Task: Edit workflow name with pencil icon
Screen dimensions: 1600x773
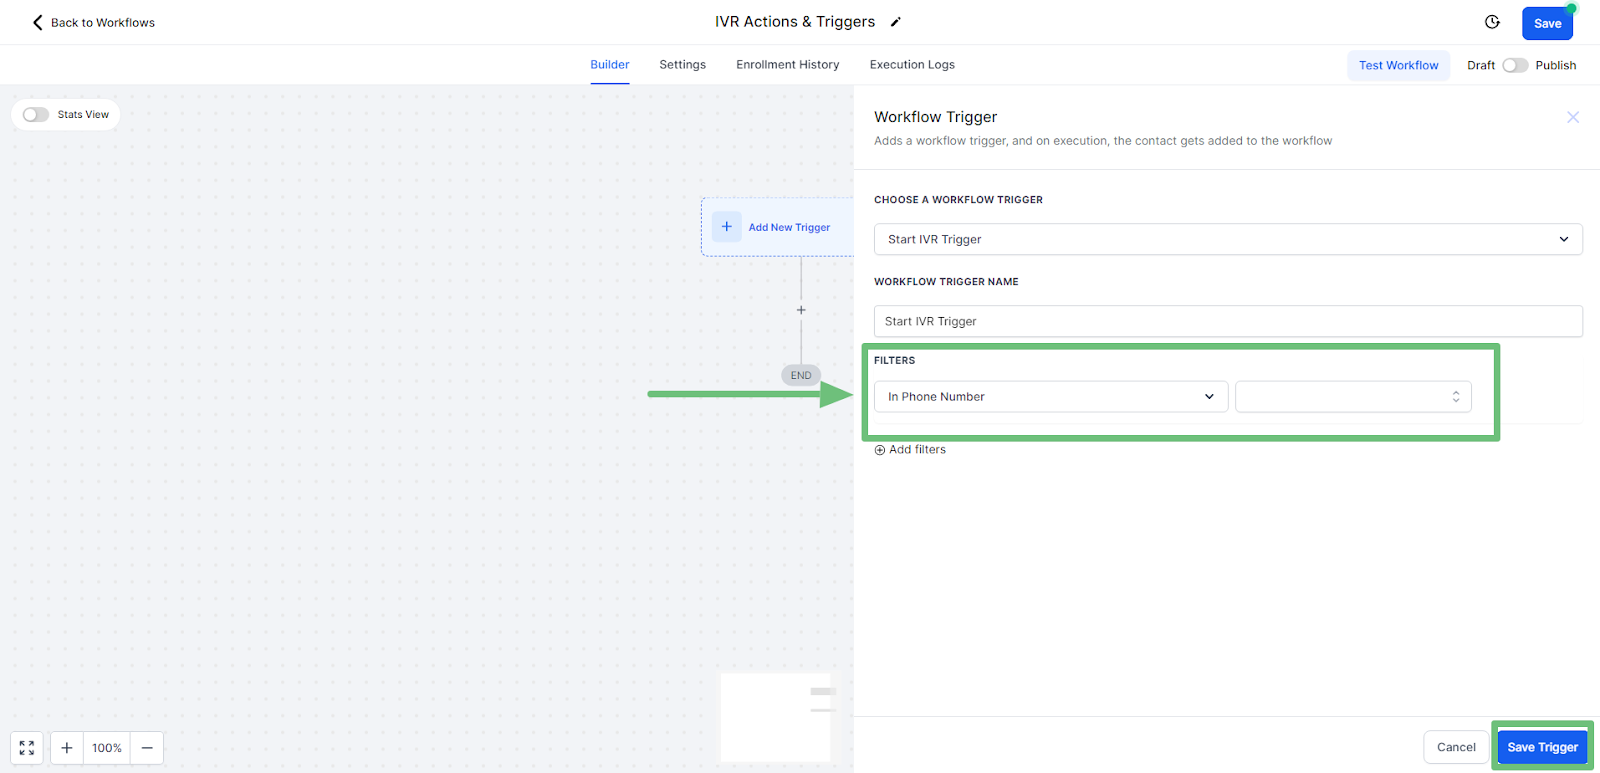Action: pyautogui.click(x=896, y=22)
